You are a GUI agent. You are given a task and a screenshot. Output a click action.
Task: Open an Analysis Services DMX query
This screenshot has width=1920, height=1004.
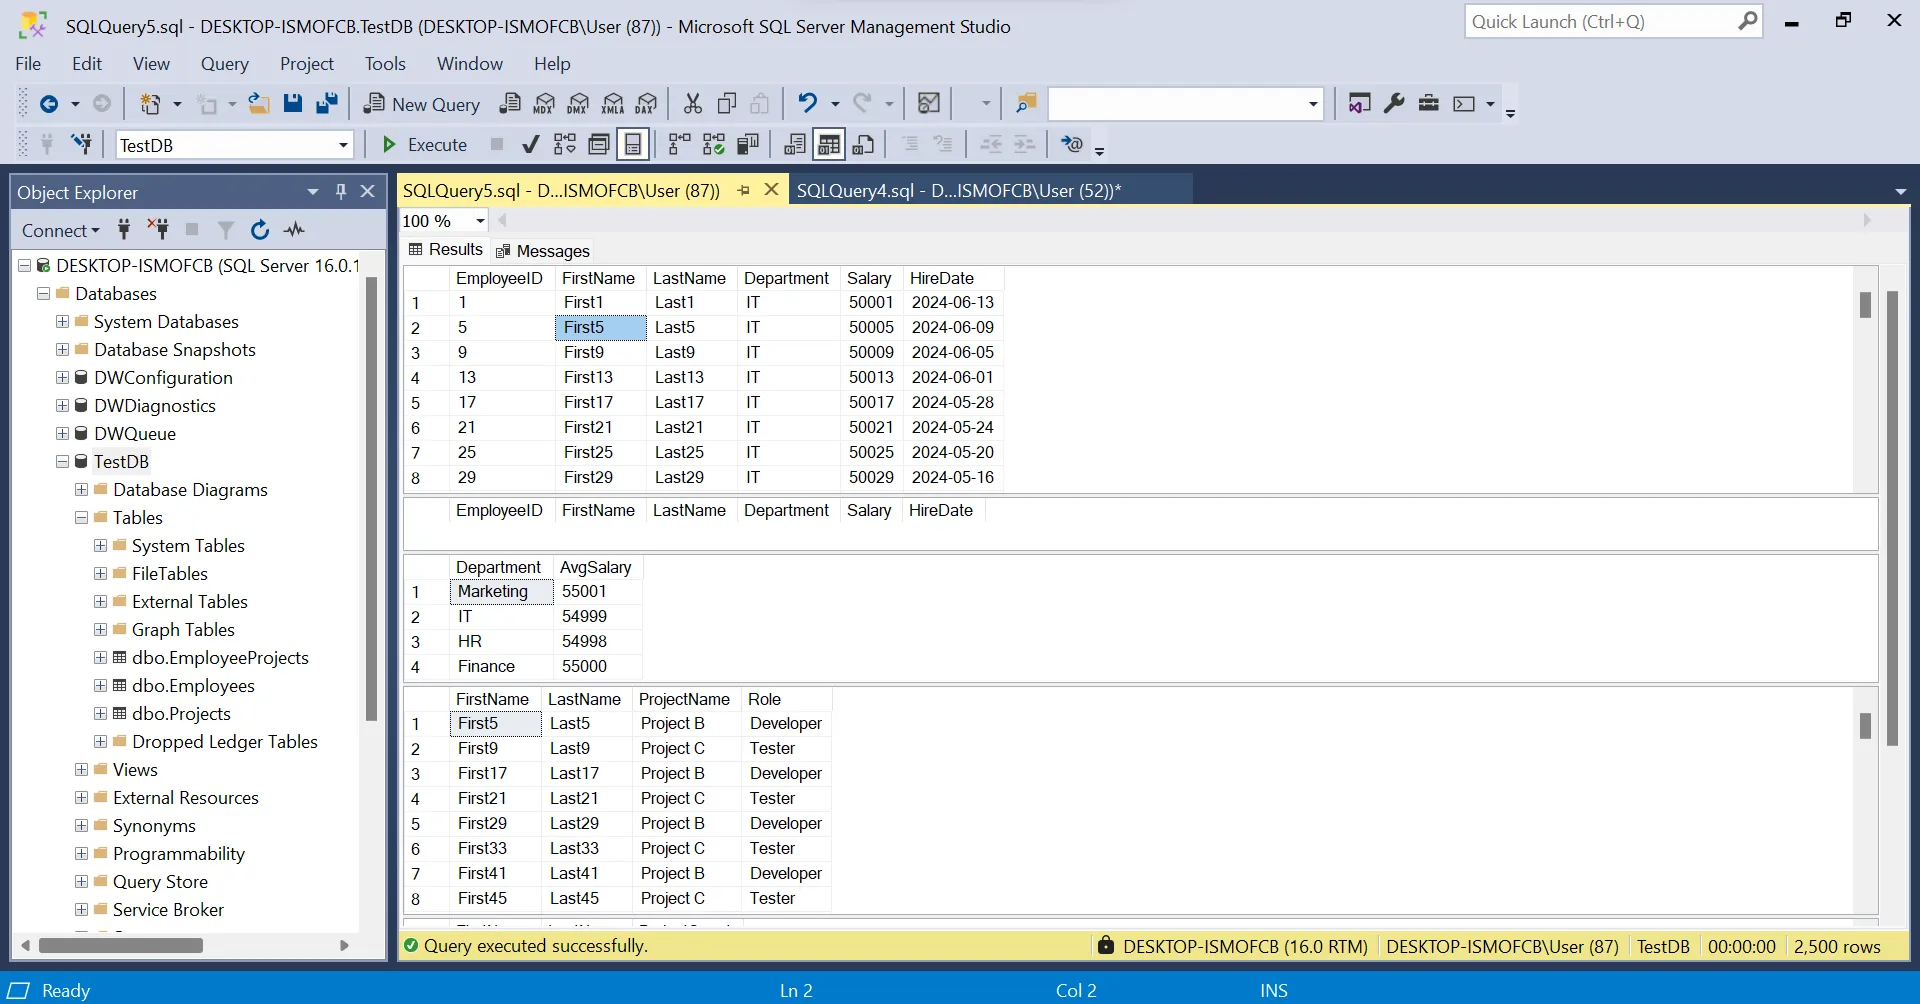point(578,104)
